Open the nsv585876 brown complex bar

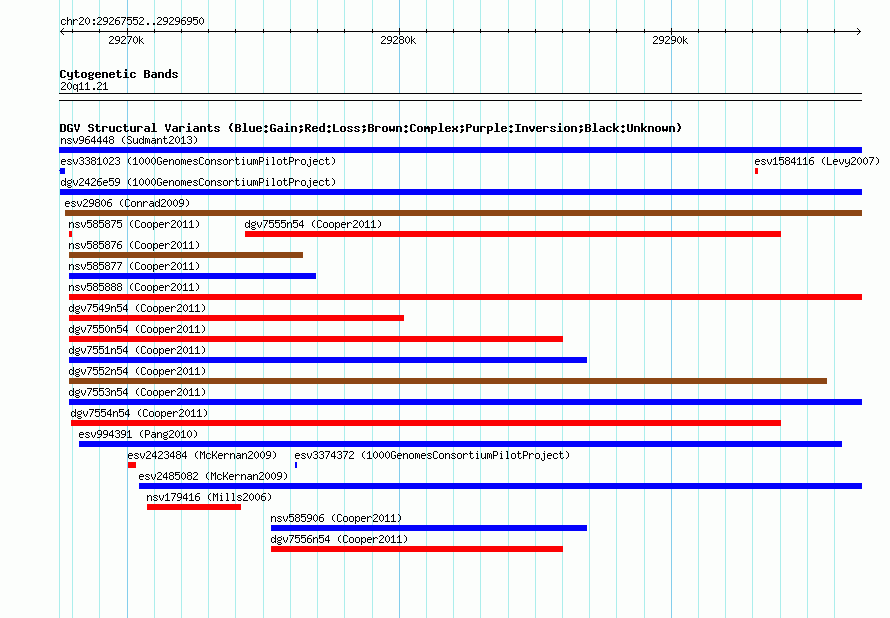click(x=186, y=255)
